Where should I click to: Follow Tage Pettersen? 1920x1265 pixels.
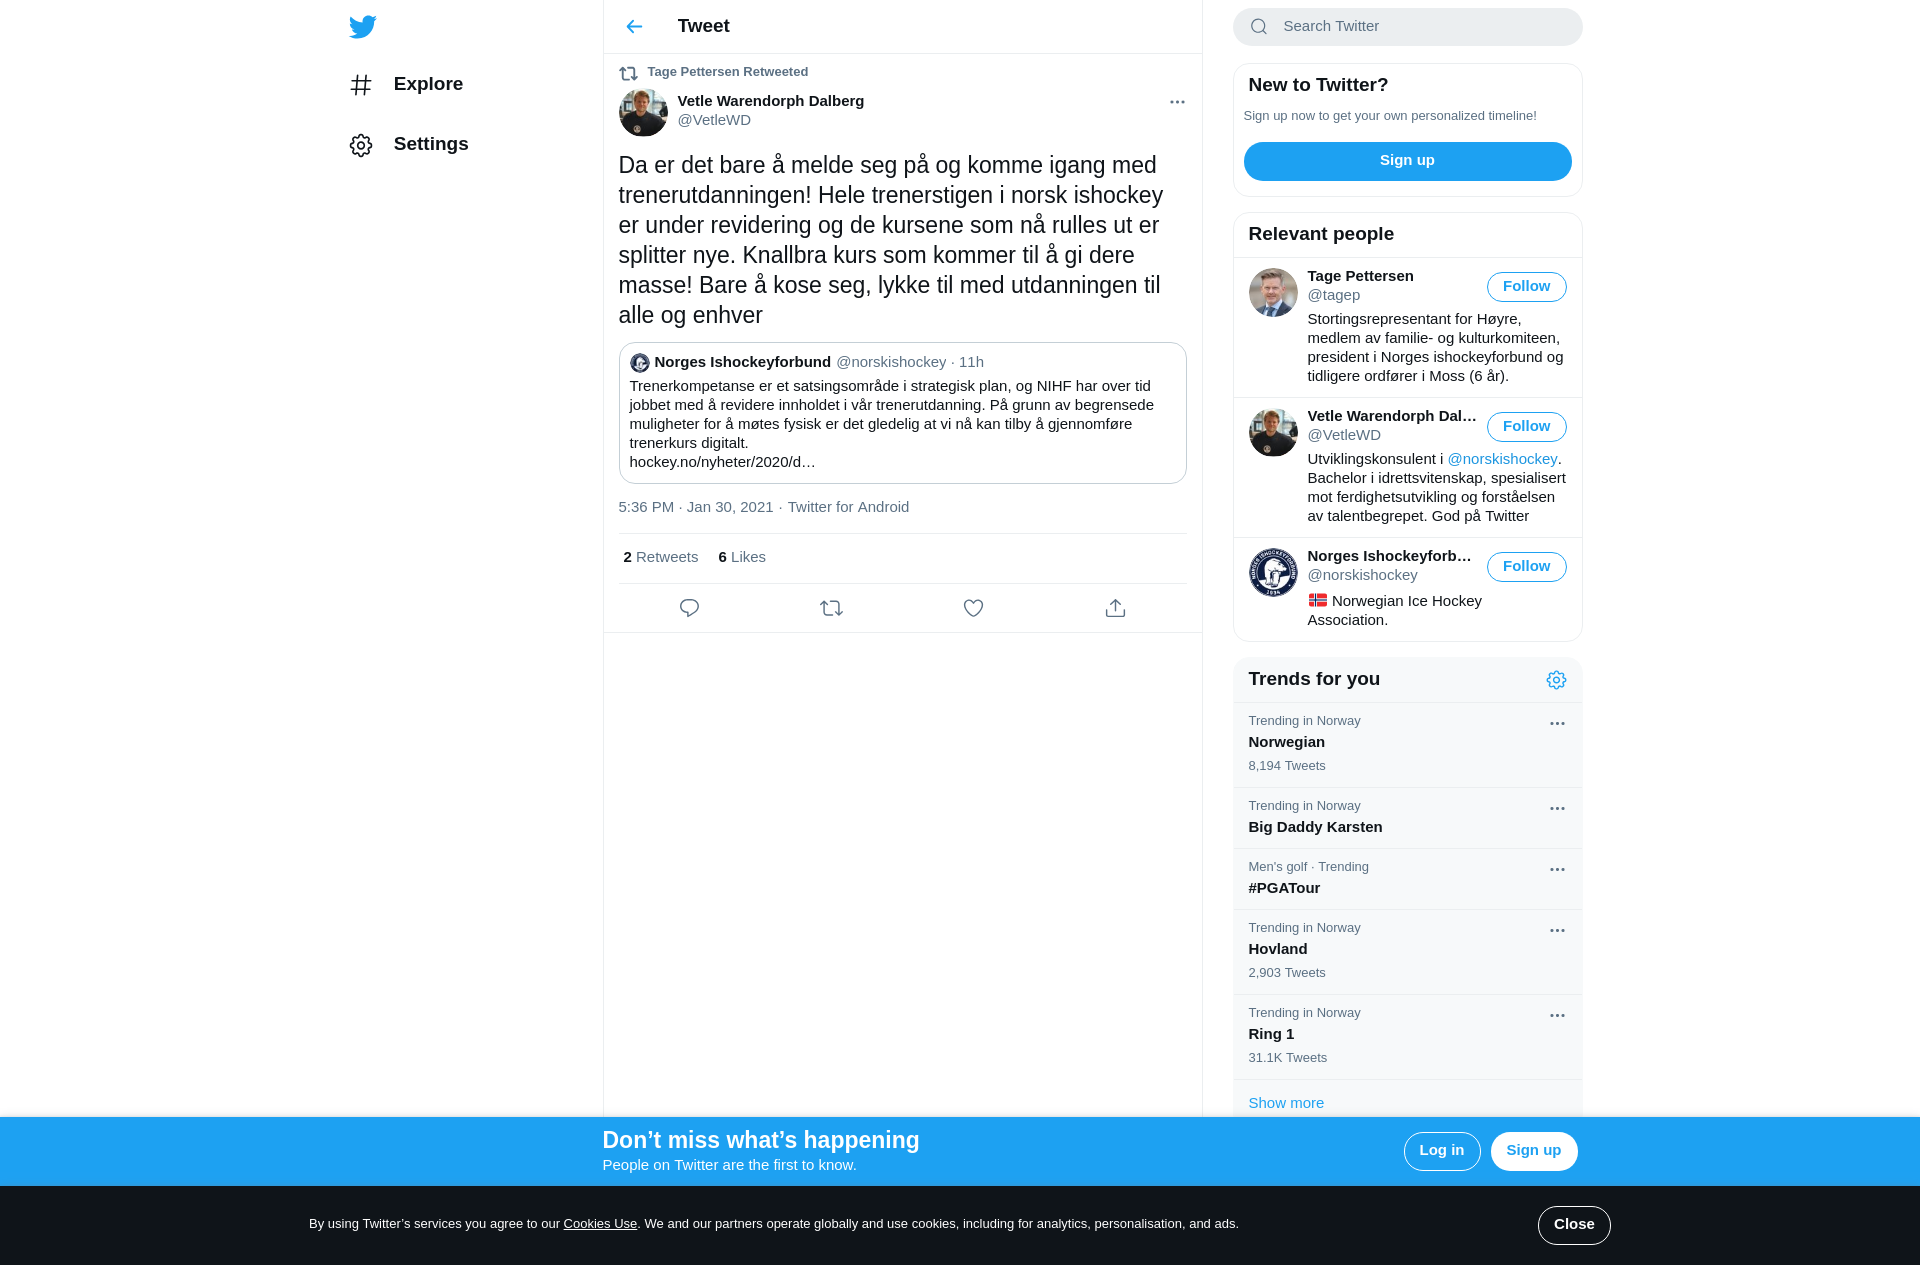(1526, 287)
